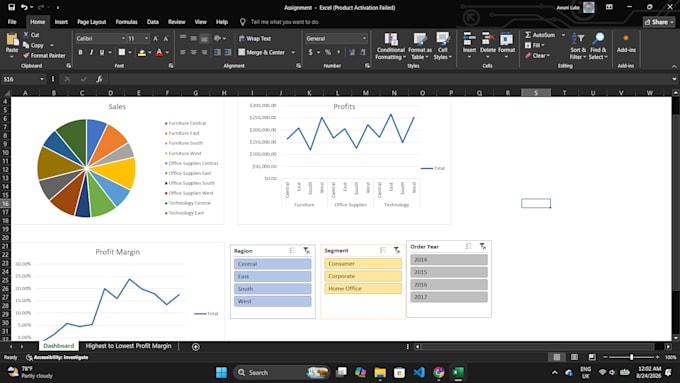Select the West region slicer button
This screenshot has width=680, height=383.
coord(272,301)
